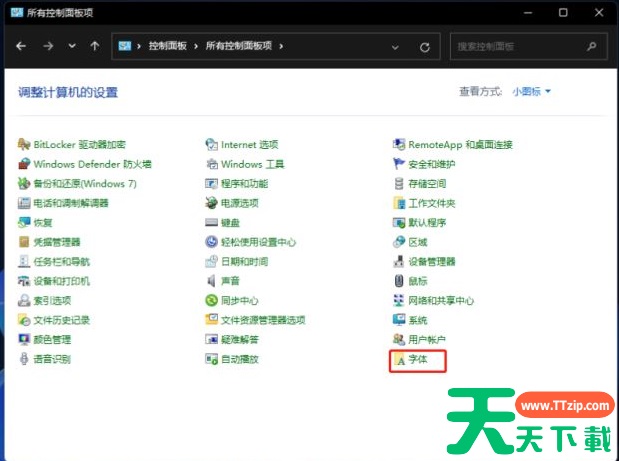Click the color management icon
This screenshot has height=461, width=619.
pos(24,339)
